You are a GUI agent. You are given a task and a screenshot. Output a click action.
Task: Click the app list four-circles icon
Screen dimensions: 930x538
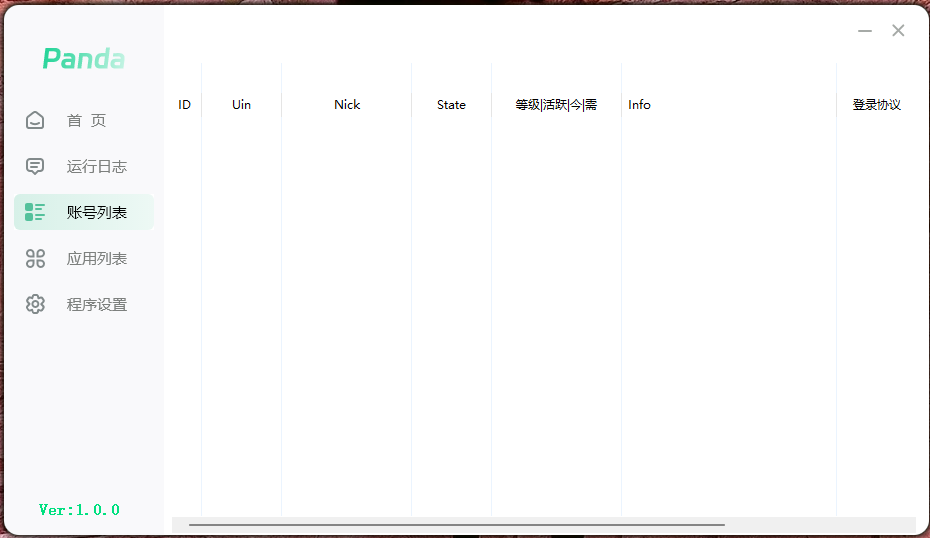pos(35,259)
